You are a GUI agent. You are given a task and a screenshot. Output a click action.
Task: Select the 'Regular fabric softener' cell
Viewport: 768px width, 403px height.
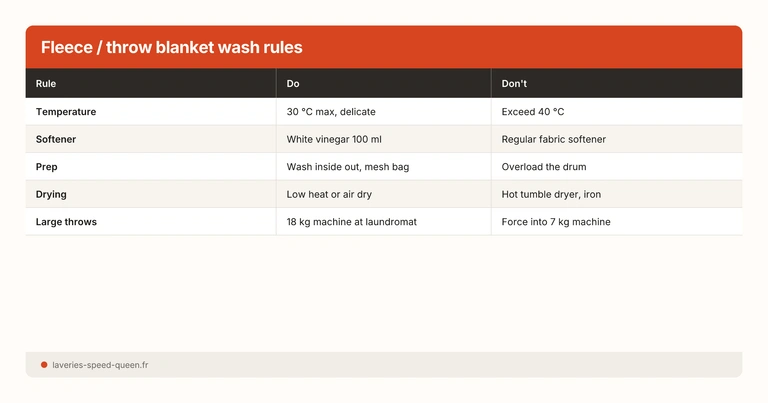click(x=553, y=139)
